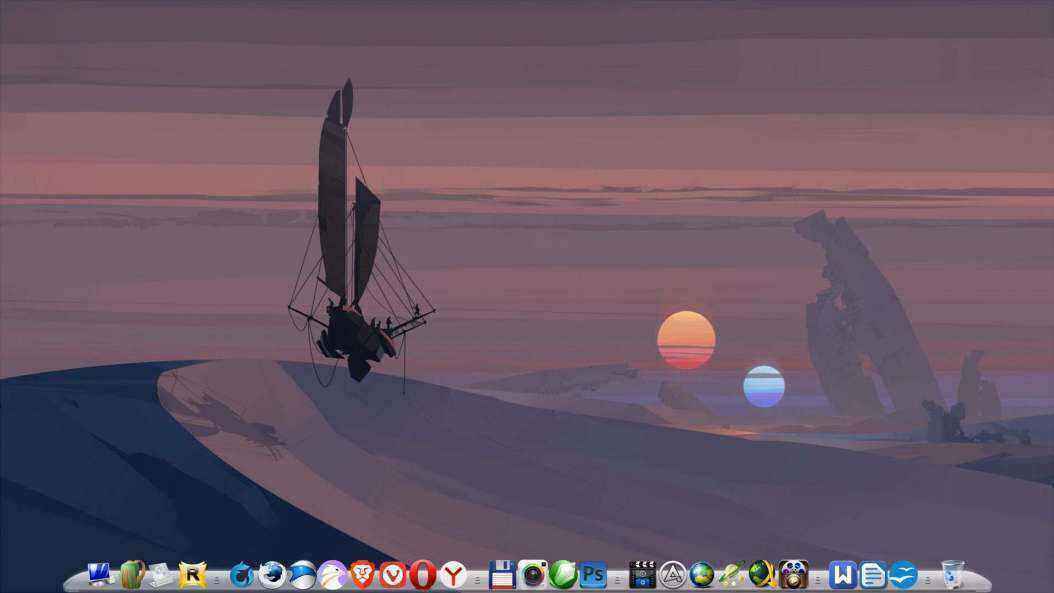Launch the SeaMonkey blue bird browser icon
The width and height of the screenshot is (1054, 593).
[302, 576]
